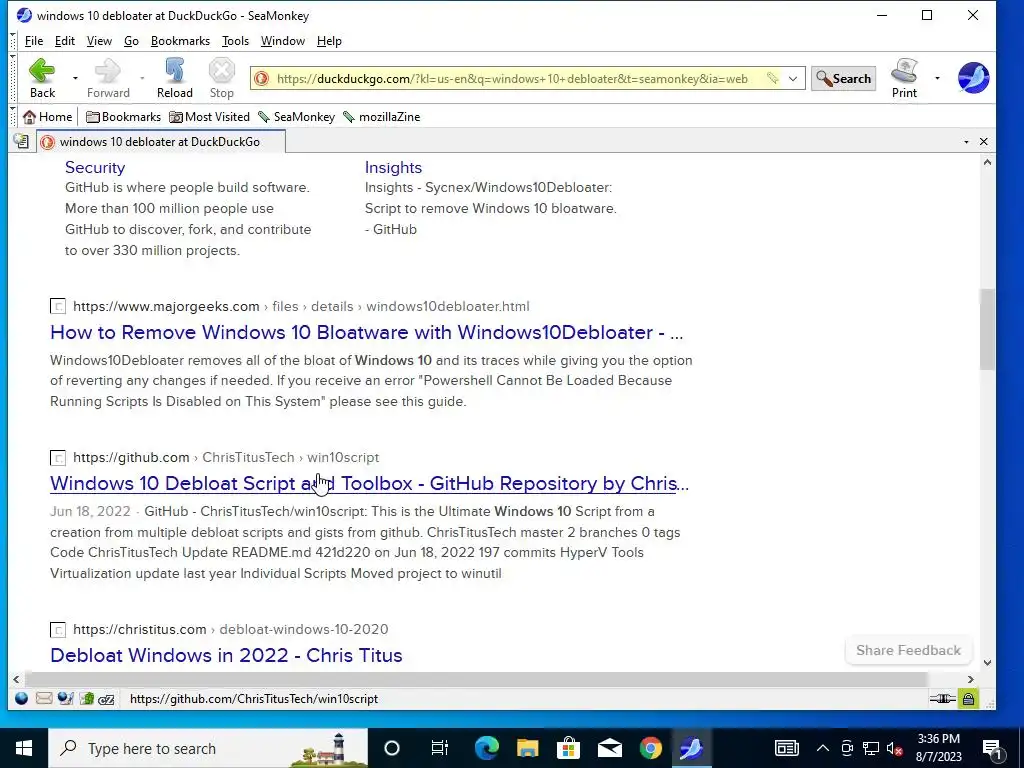Viewport: 1024px width, 768px height.
Task: Click the Share Feedback button
Action: (x=908, y=650)
